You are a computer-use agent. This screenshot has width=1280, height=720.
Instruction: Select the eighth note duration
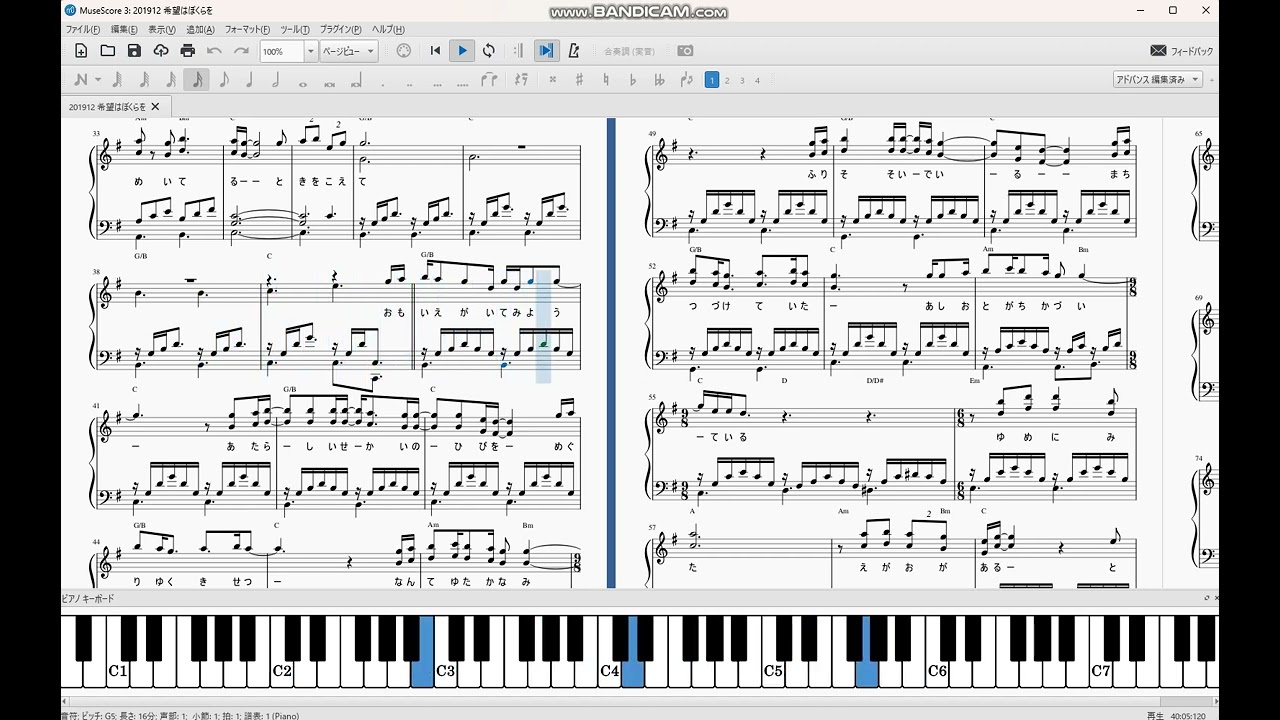pyautogui.click(x=223, y=80)
